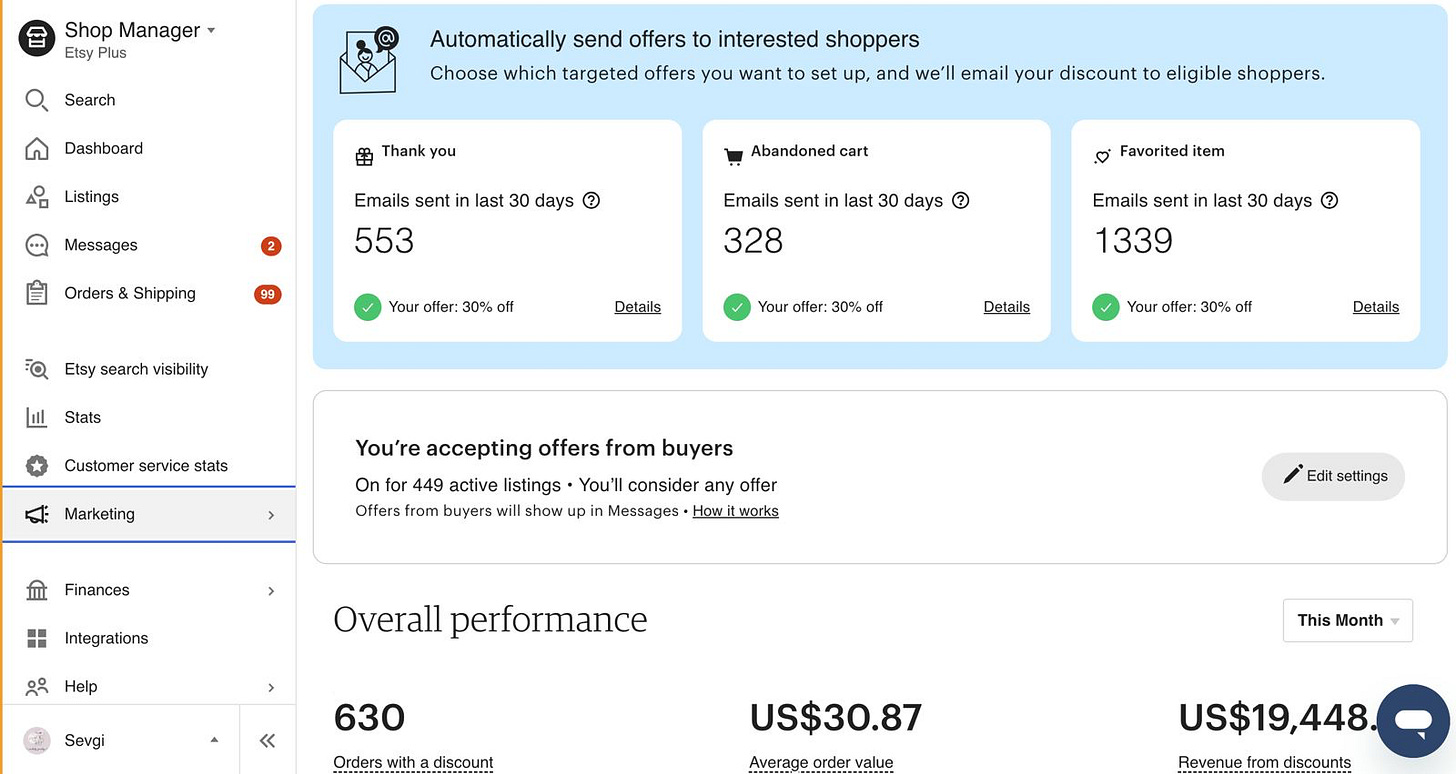Click the Search magnifier icon in sidebar
Image resolution: width=1456 pixels, height=774 pixels.
(37, 100)
